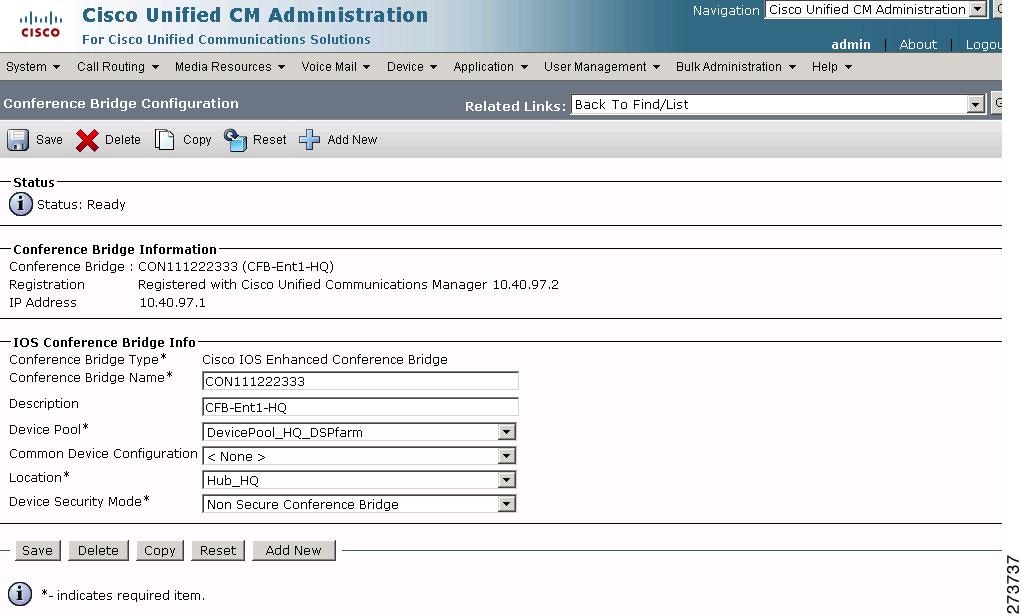The height and width of the screenshot is (616, 1022).
Task: Click the Copy page icon
Action: (164, 139)
